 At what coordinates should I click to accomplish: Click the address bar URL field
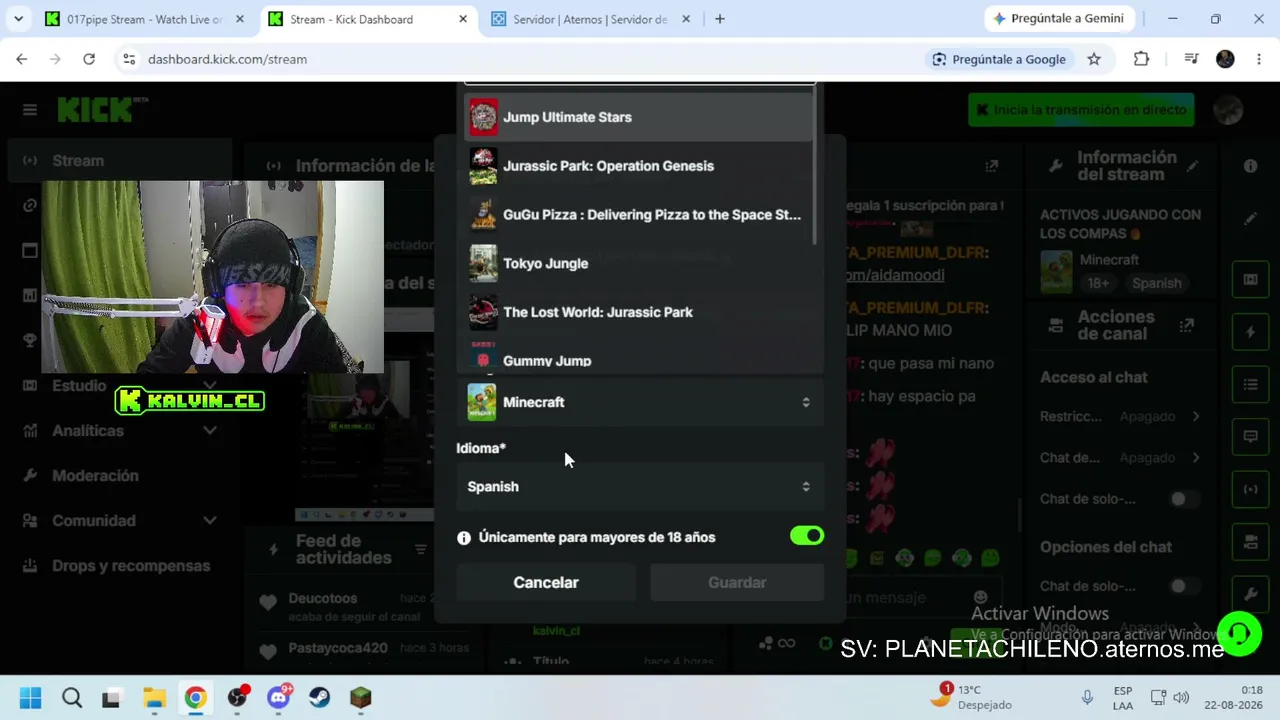coord(520,59)
